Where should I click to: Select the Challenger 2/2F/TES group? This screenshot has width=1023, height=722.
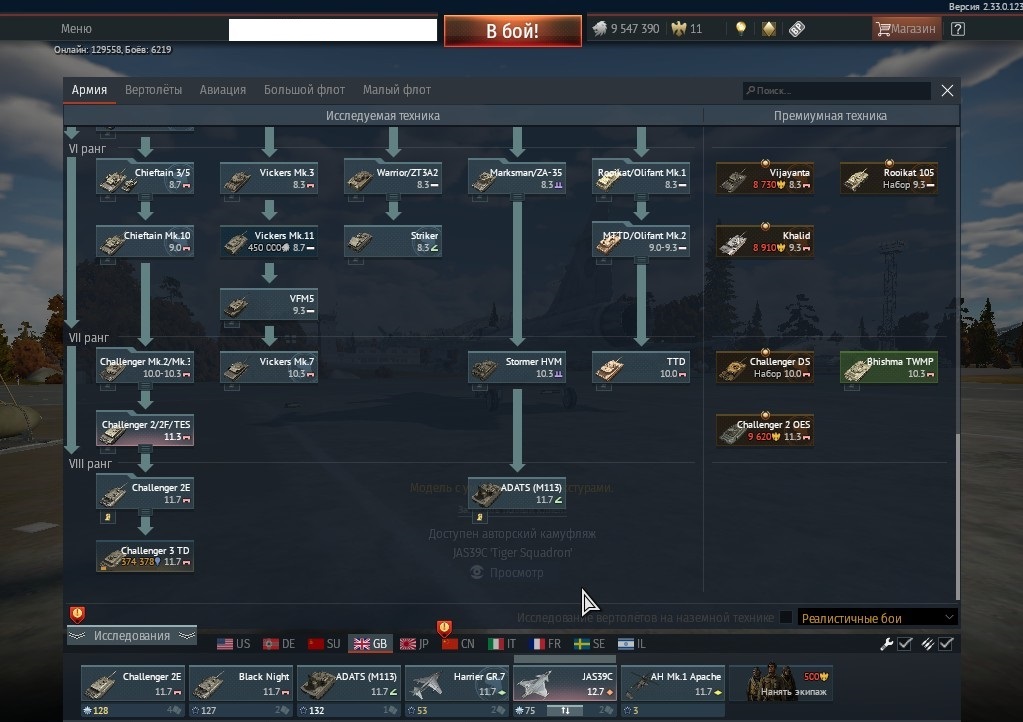click(x=145, y=430)
